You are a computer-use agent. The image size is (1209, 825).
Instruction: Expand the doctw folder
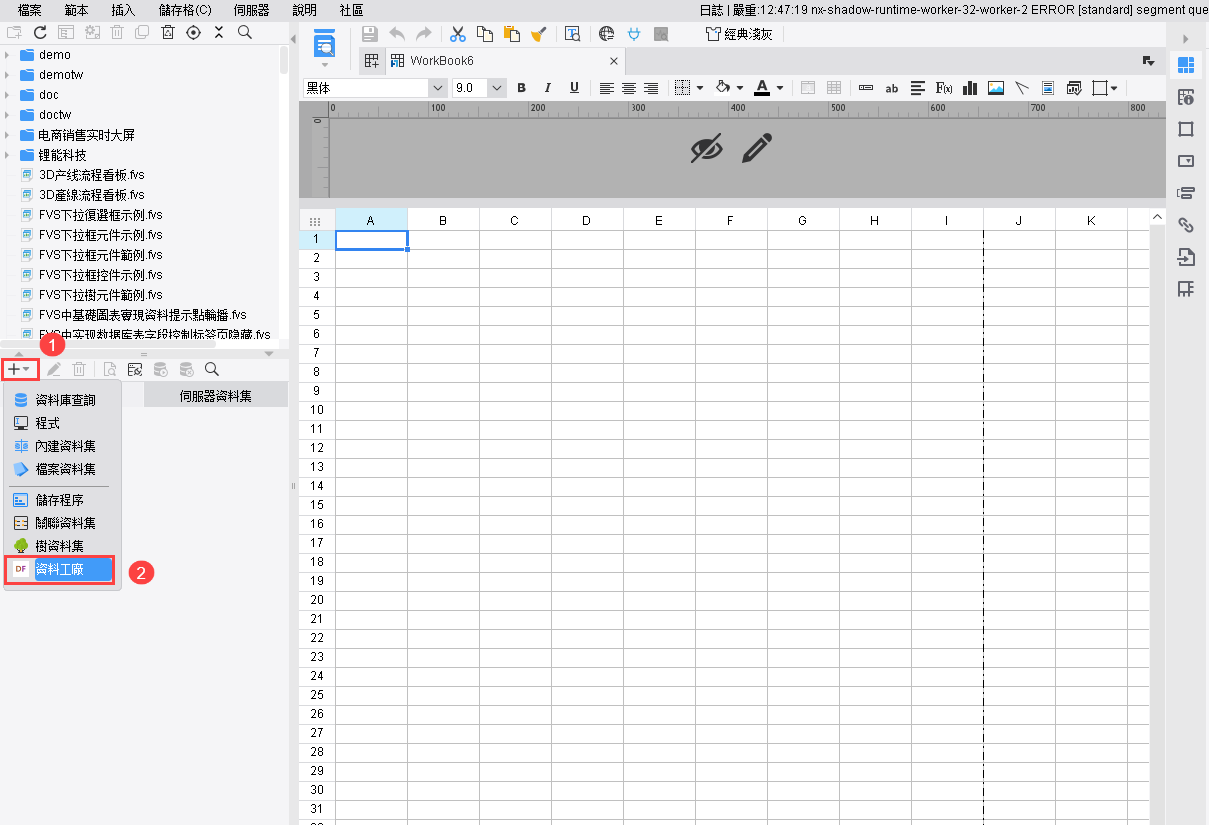click(7, 115)
